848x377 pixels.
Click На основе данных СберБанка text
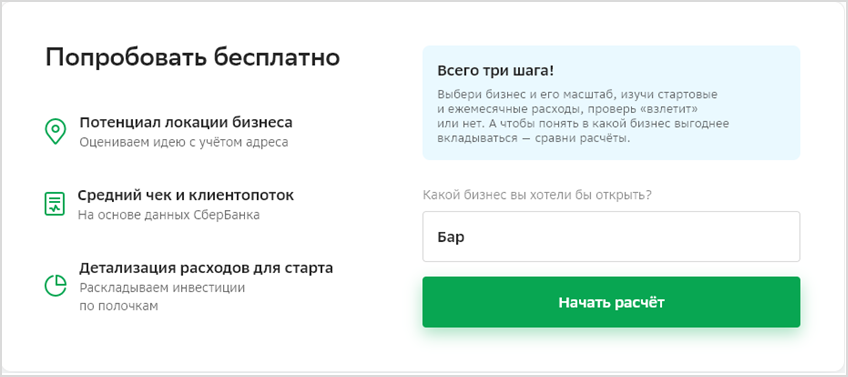click(x=169, y=215)
